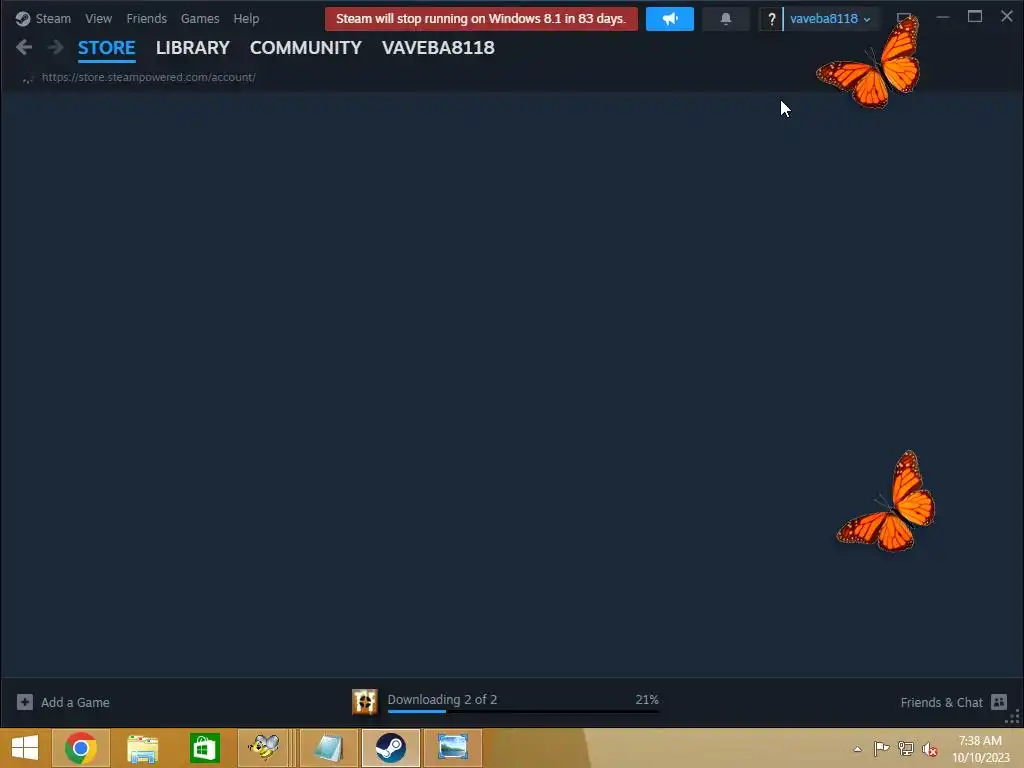Click the Steam logo icon
Image resolution: width=1024 pixels, height=768 pixels.
[23, 19]
